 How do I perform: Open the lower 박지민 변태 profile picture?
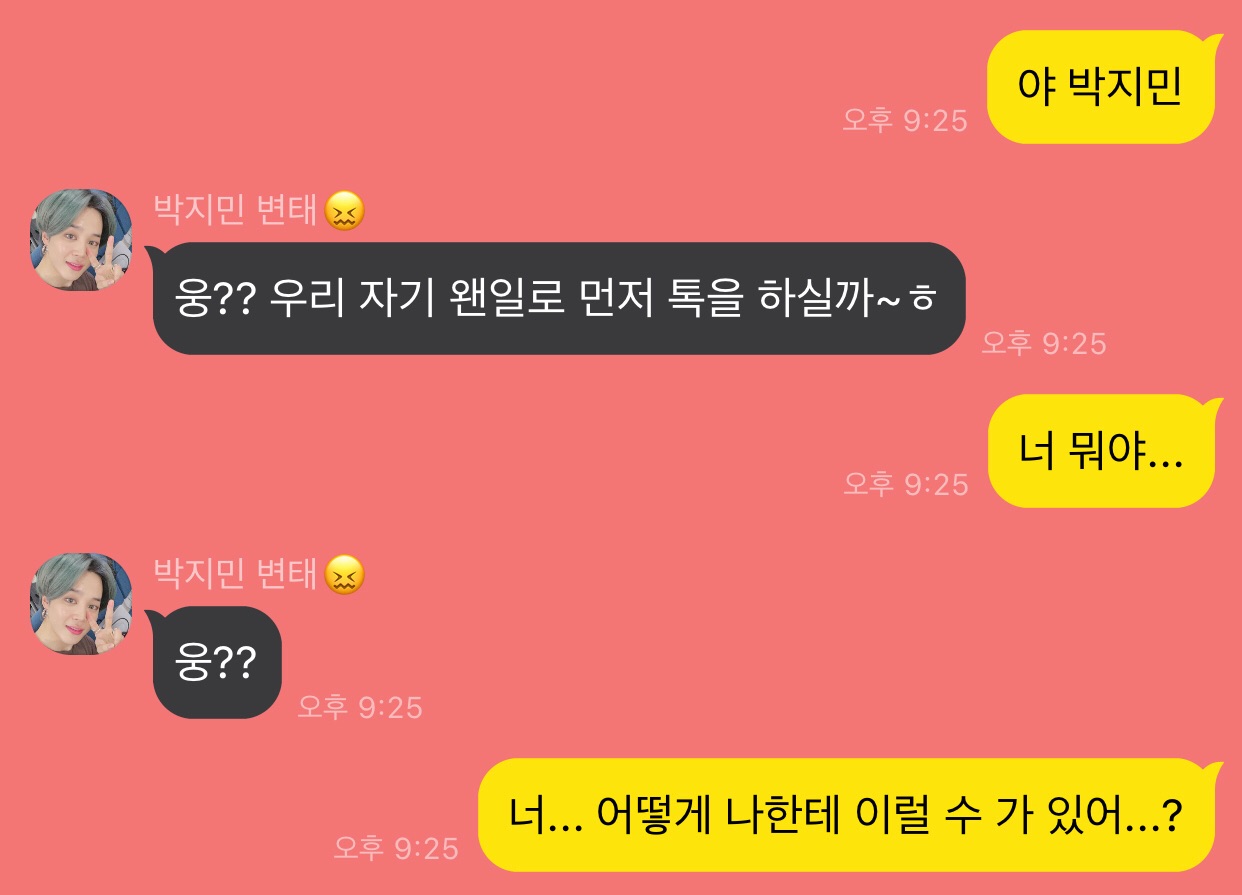pos(81,604)
